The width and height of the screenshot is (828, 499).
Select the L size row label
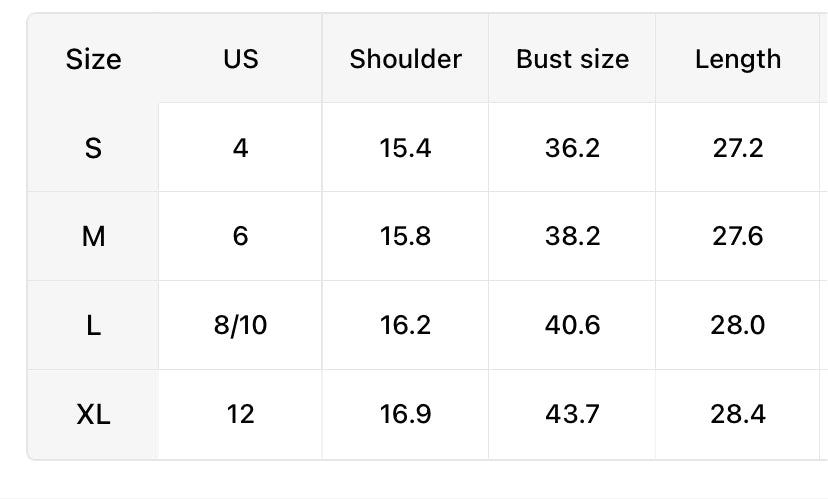coord(93,325)
